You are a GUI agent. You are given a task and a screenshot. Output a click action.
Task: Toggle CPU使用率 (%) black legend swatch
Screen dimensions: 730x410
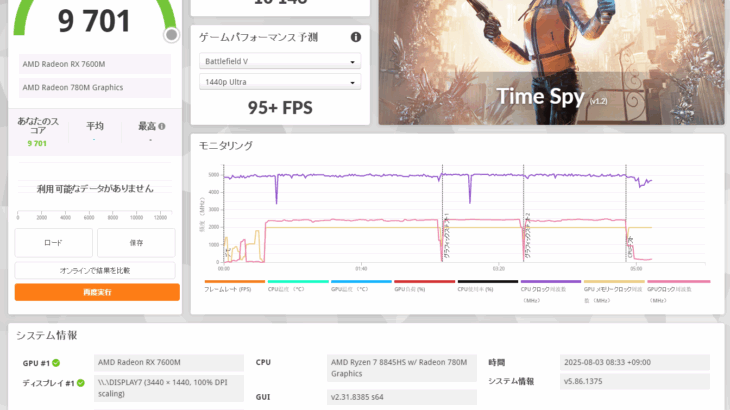click(x=488, y=282)
